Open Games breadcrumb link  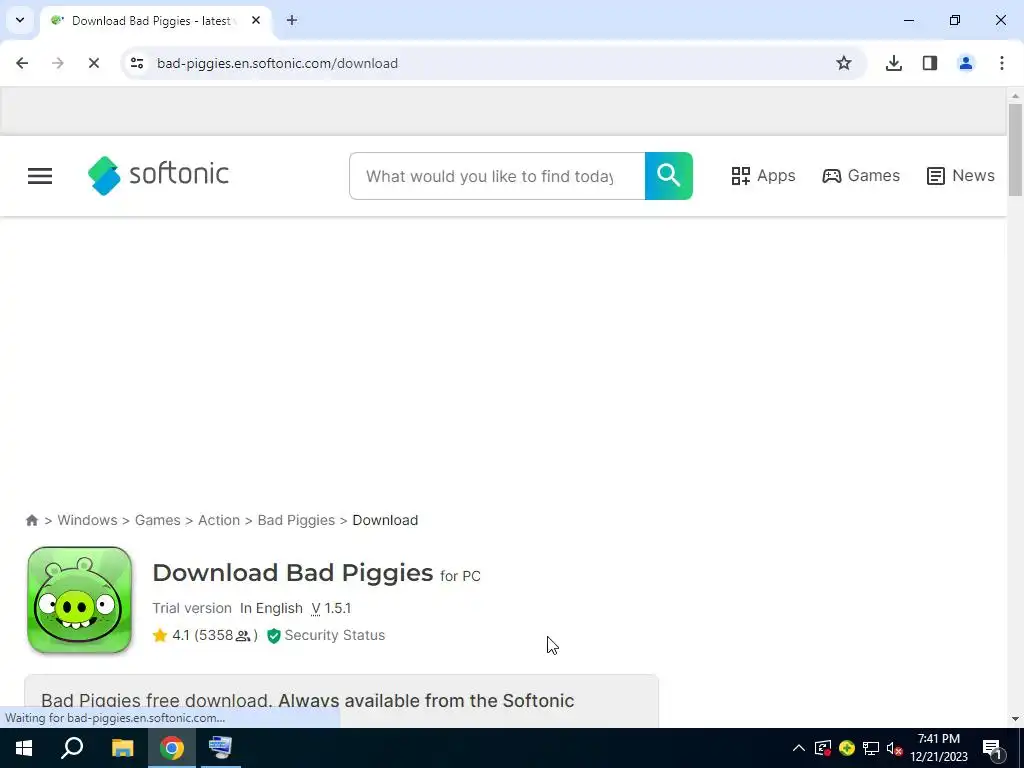tap(157, 520)
